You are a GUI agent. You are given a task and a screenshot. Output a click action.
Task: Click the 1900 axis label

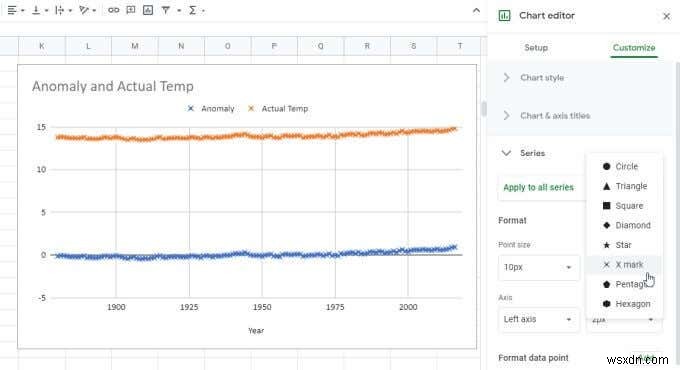coord(116,307)
